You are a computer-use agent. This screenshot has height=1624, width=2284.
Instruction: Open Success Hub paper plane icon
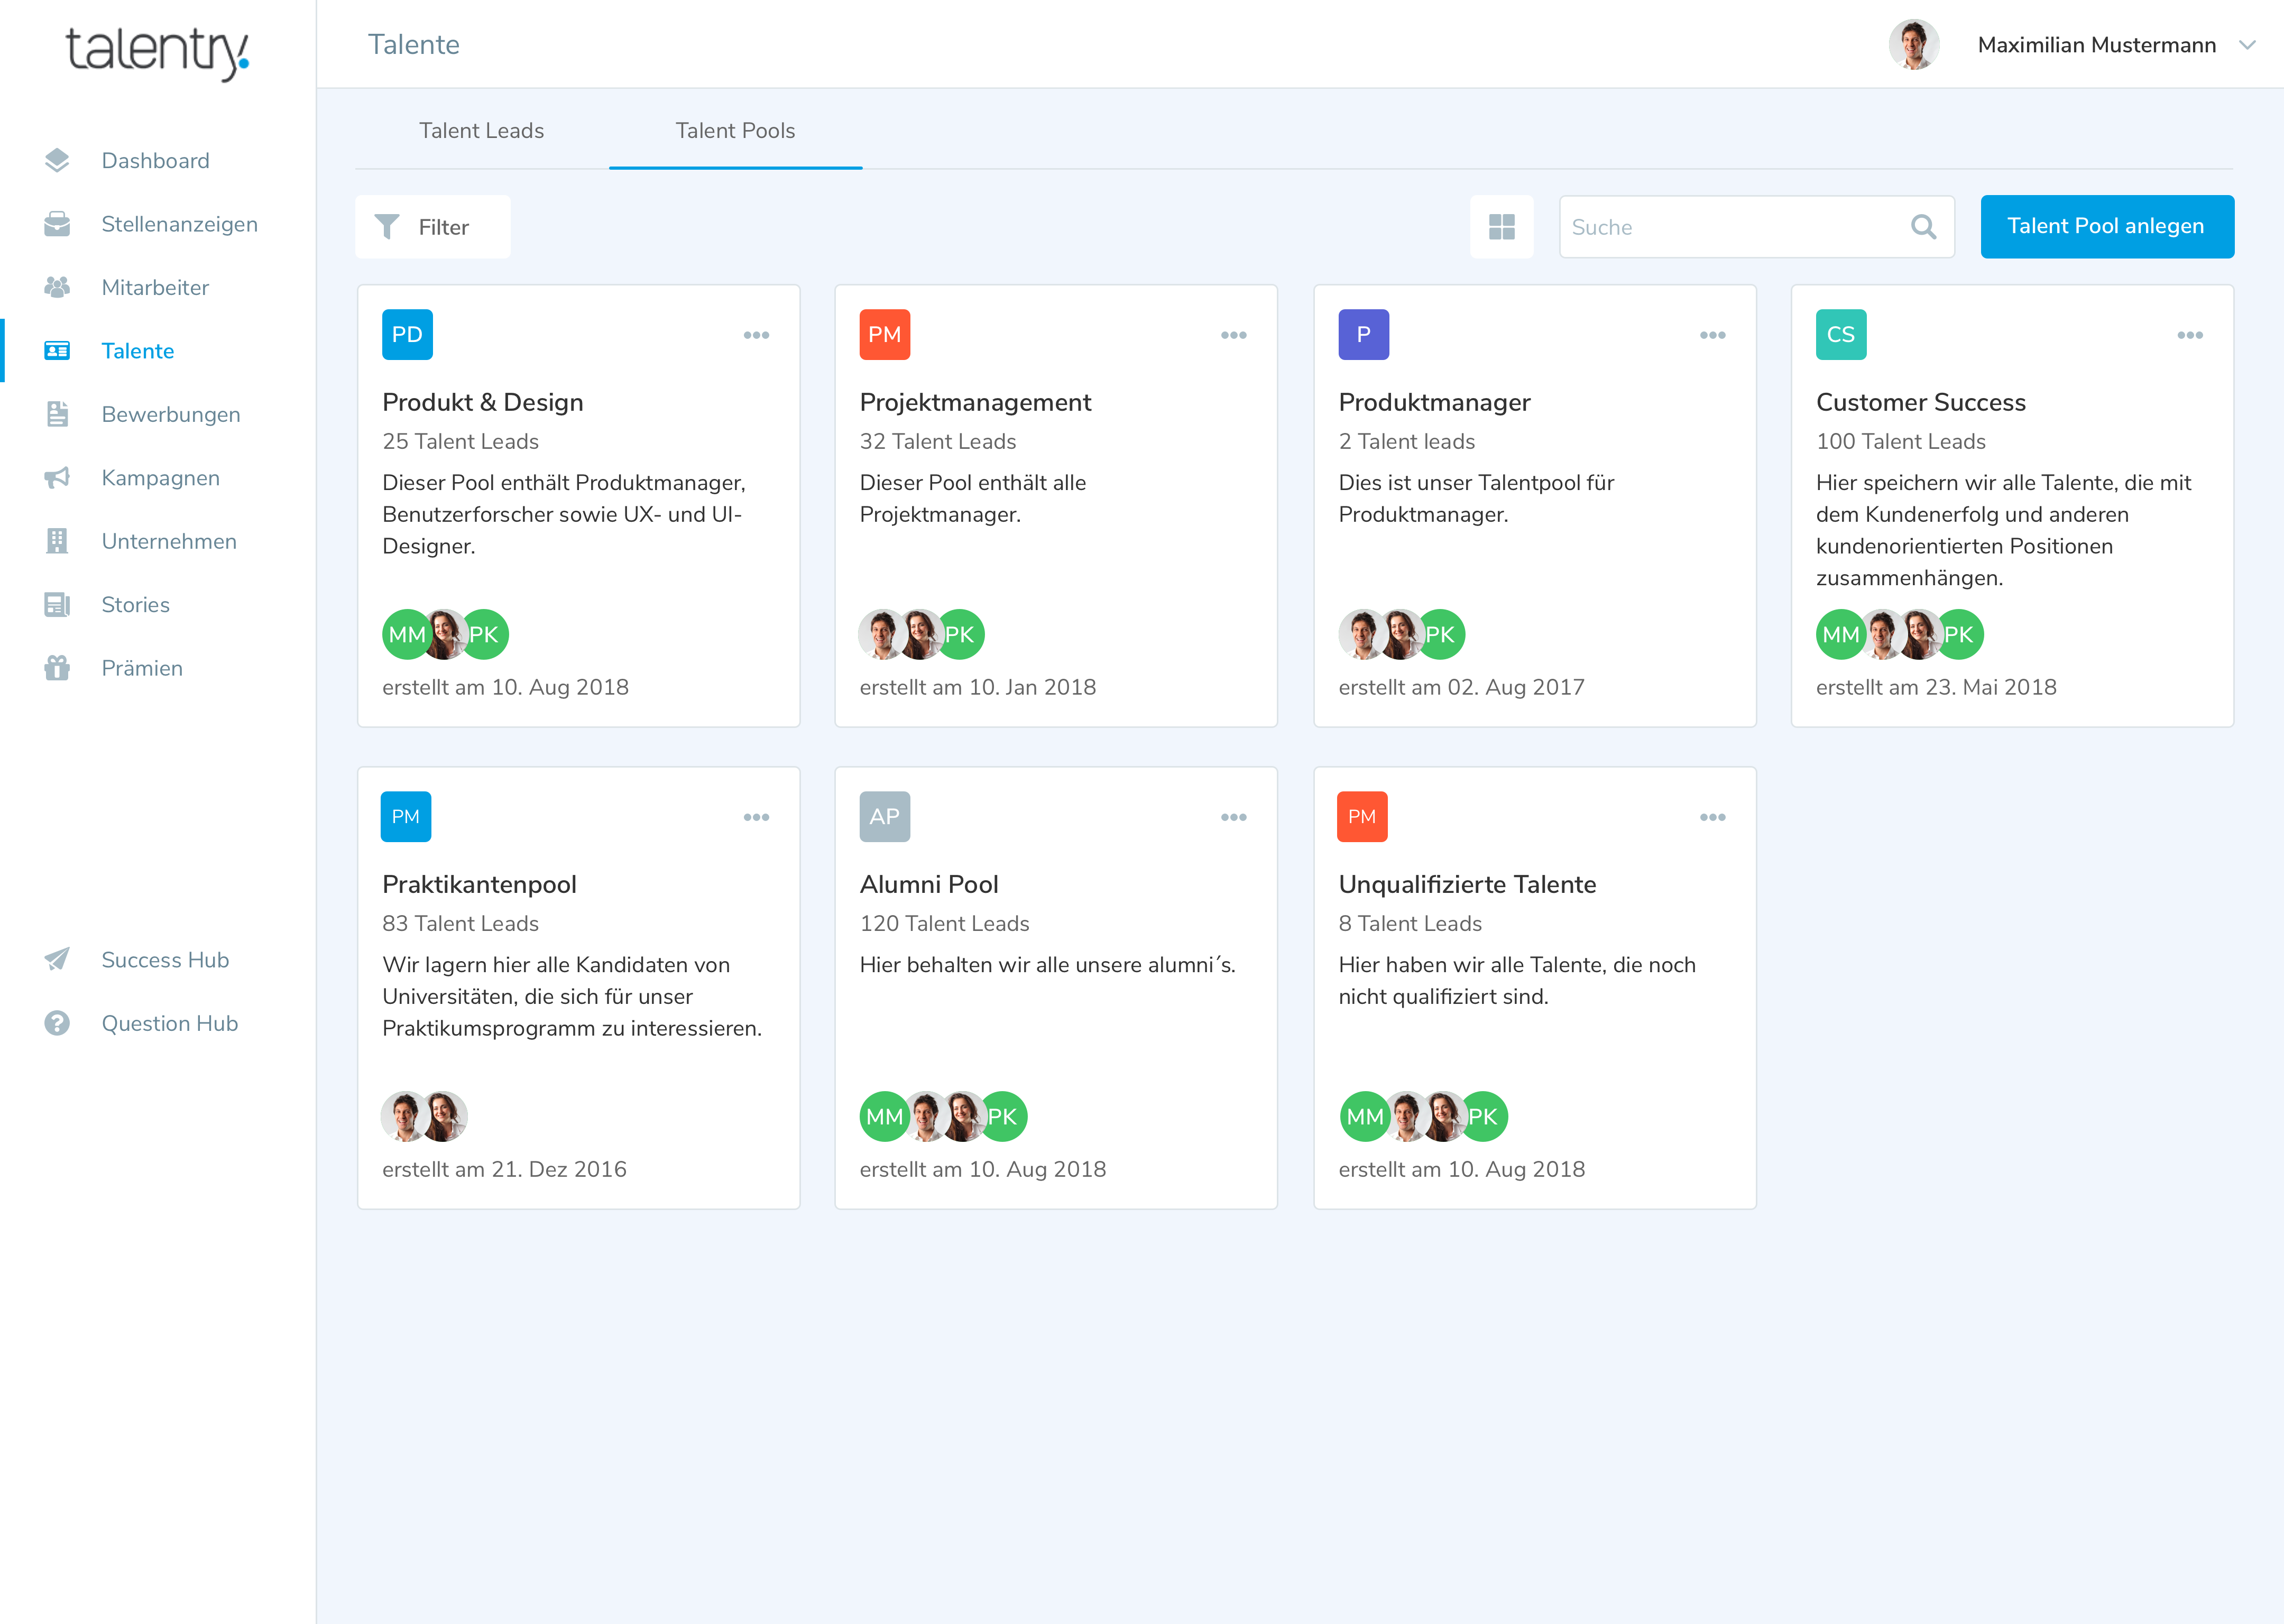[x=57, y=960]
